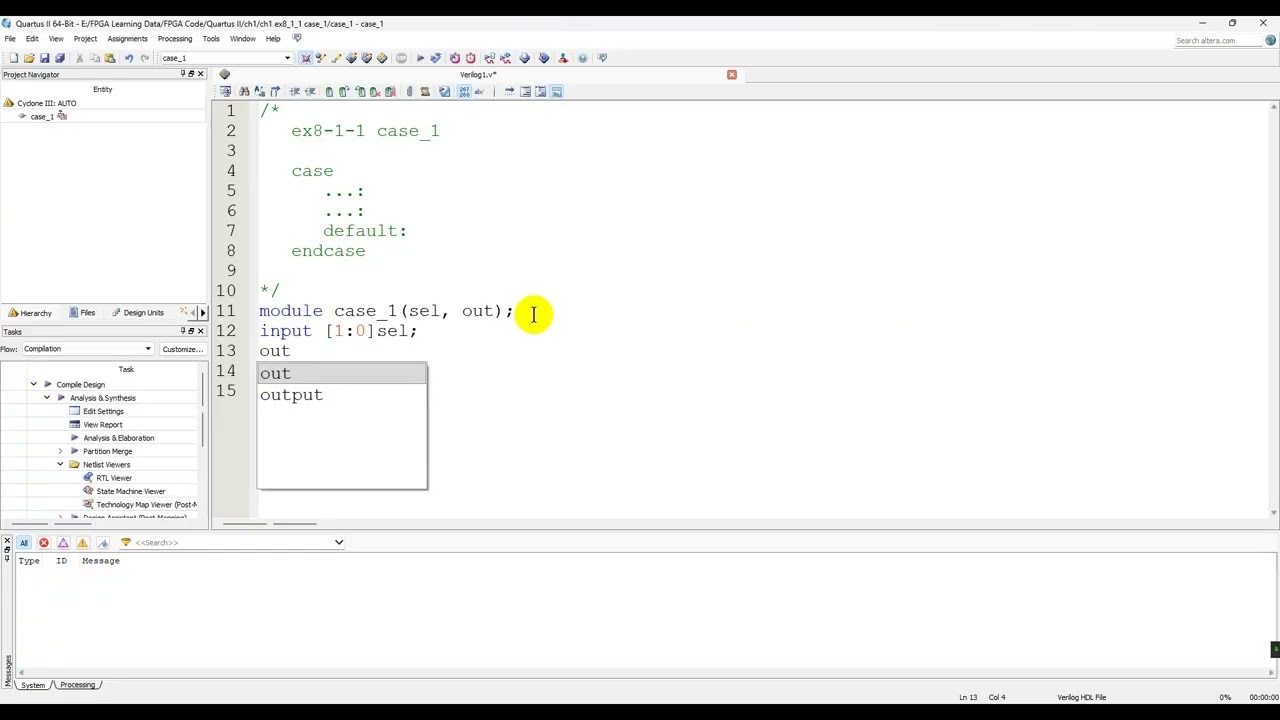The image size is (1280, 720).
Task: Switch to the Design Units tab
Action: [x=138, y=313]
